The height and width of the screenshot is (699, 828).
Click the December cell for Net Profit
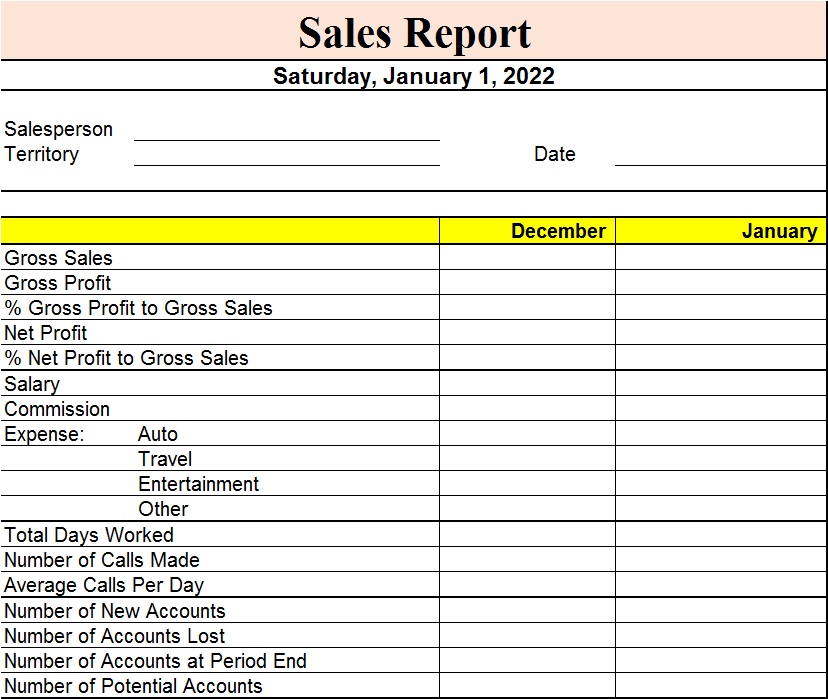click(528, 333)
